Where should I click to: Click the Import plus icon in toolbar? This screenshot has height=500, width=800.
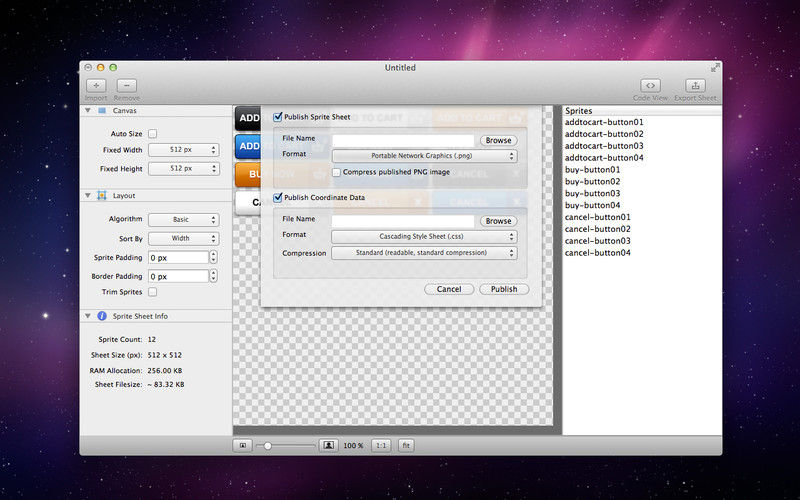tap(96, 86)
